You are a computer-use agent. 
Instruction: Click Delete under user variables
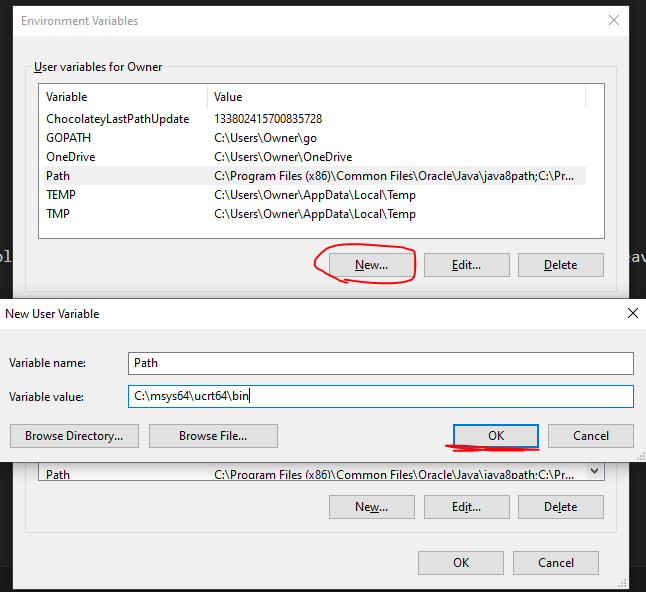[560, 265]
